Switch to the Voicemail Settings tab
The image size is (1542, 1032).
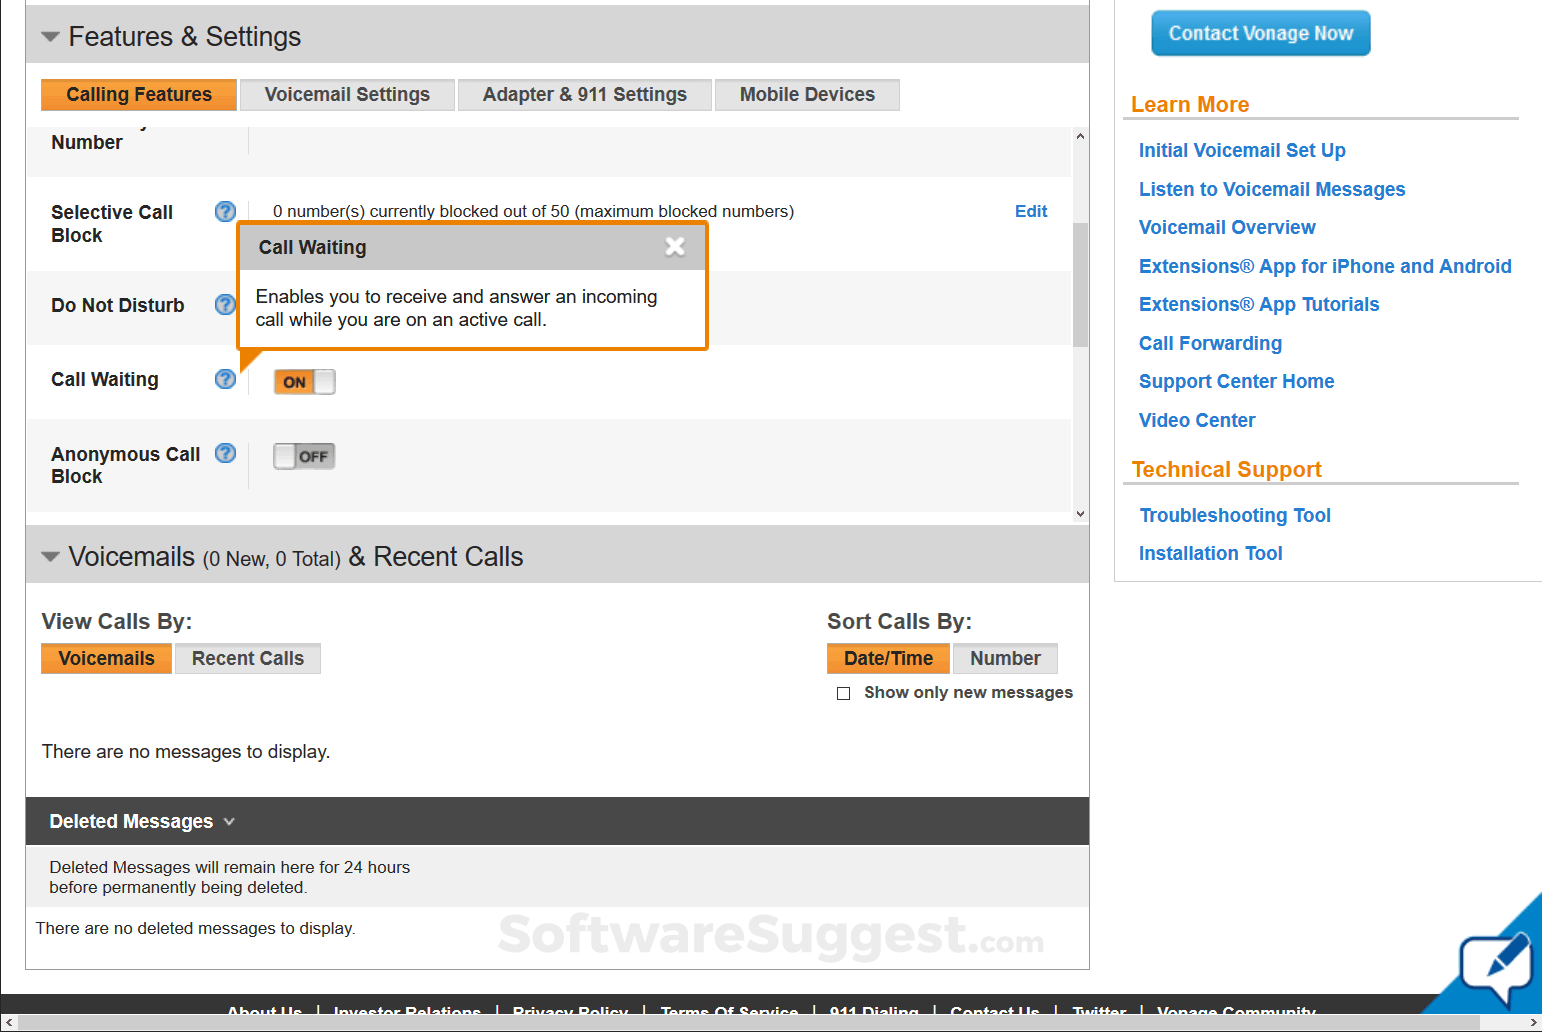346,94
